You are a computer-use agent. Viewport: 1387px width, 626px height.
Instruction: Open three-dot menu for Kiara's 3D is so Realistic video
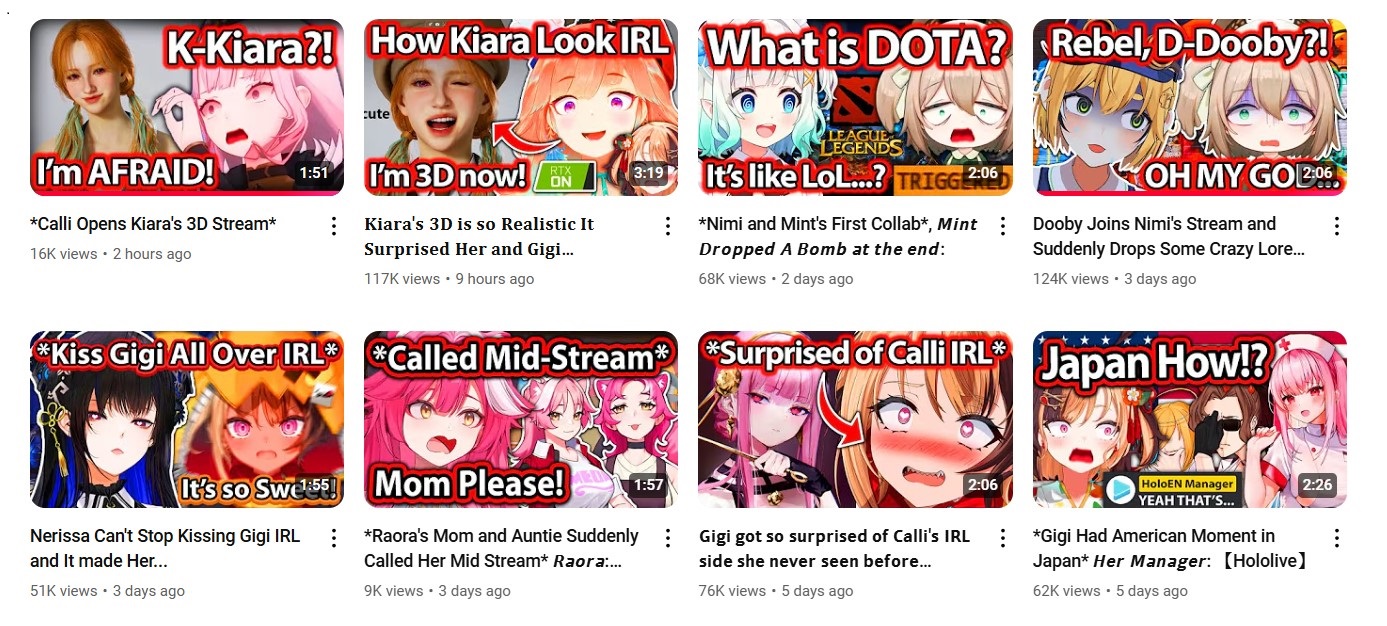coord(668,226)
